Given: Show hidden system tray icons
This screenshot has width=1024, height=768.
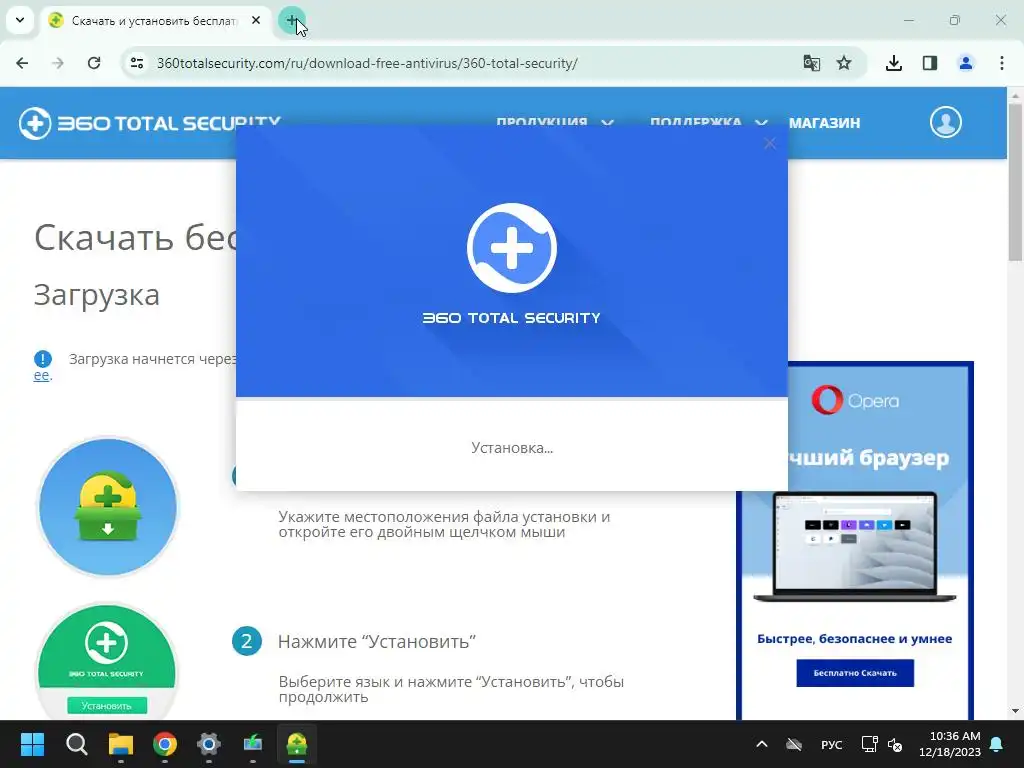Looking at the screenshot, I should click(x=761, y=744).
